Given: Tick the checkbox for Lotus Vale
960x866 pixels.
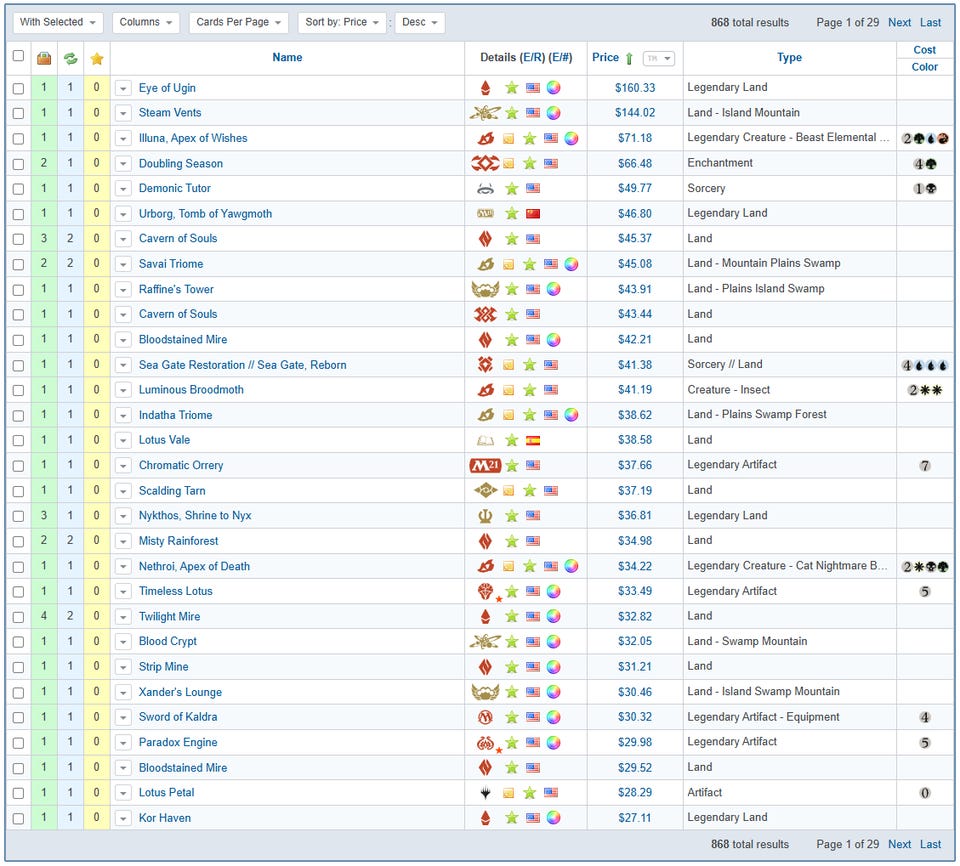Looking at the screenshot, I should [18, 440].
